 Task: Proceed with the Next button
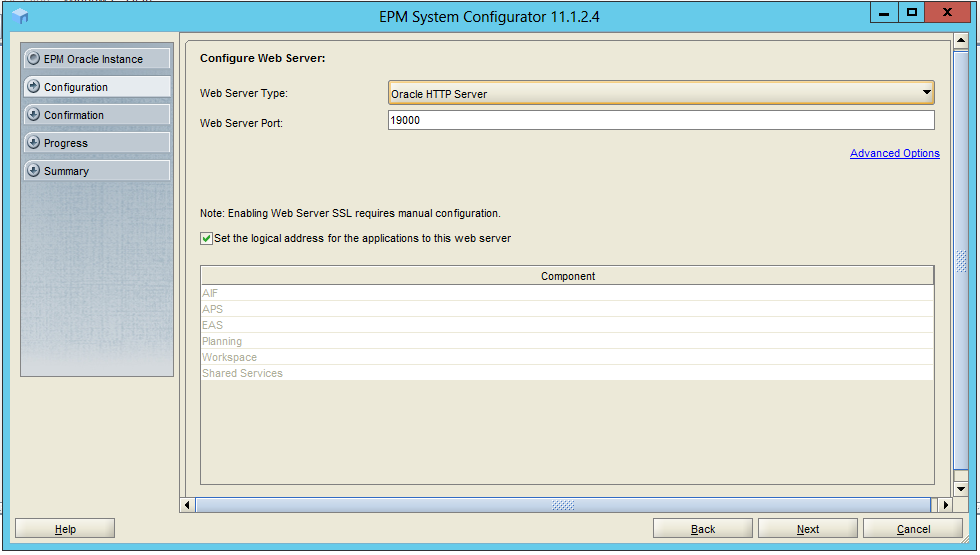coord(808,529)
